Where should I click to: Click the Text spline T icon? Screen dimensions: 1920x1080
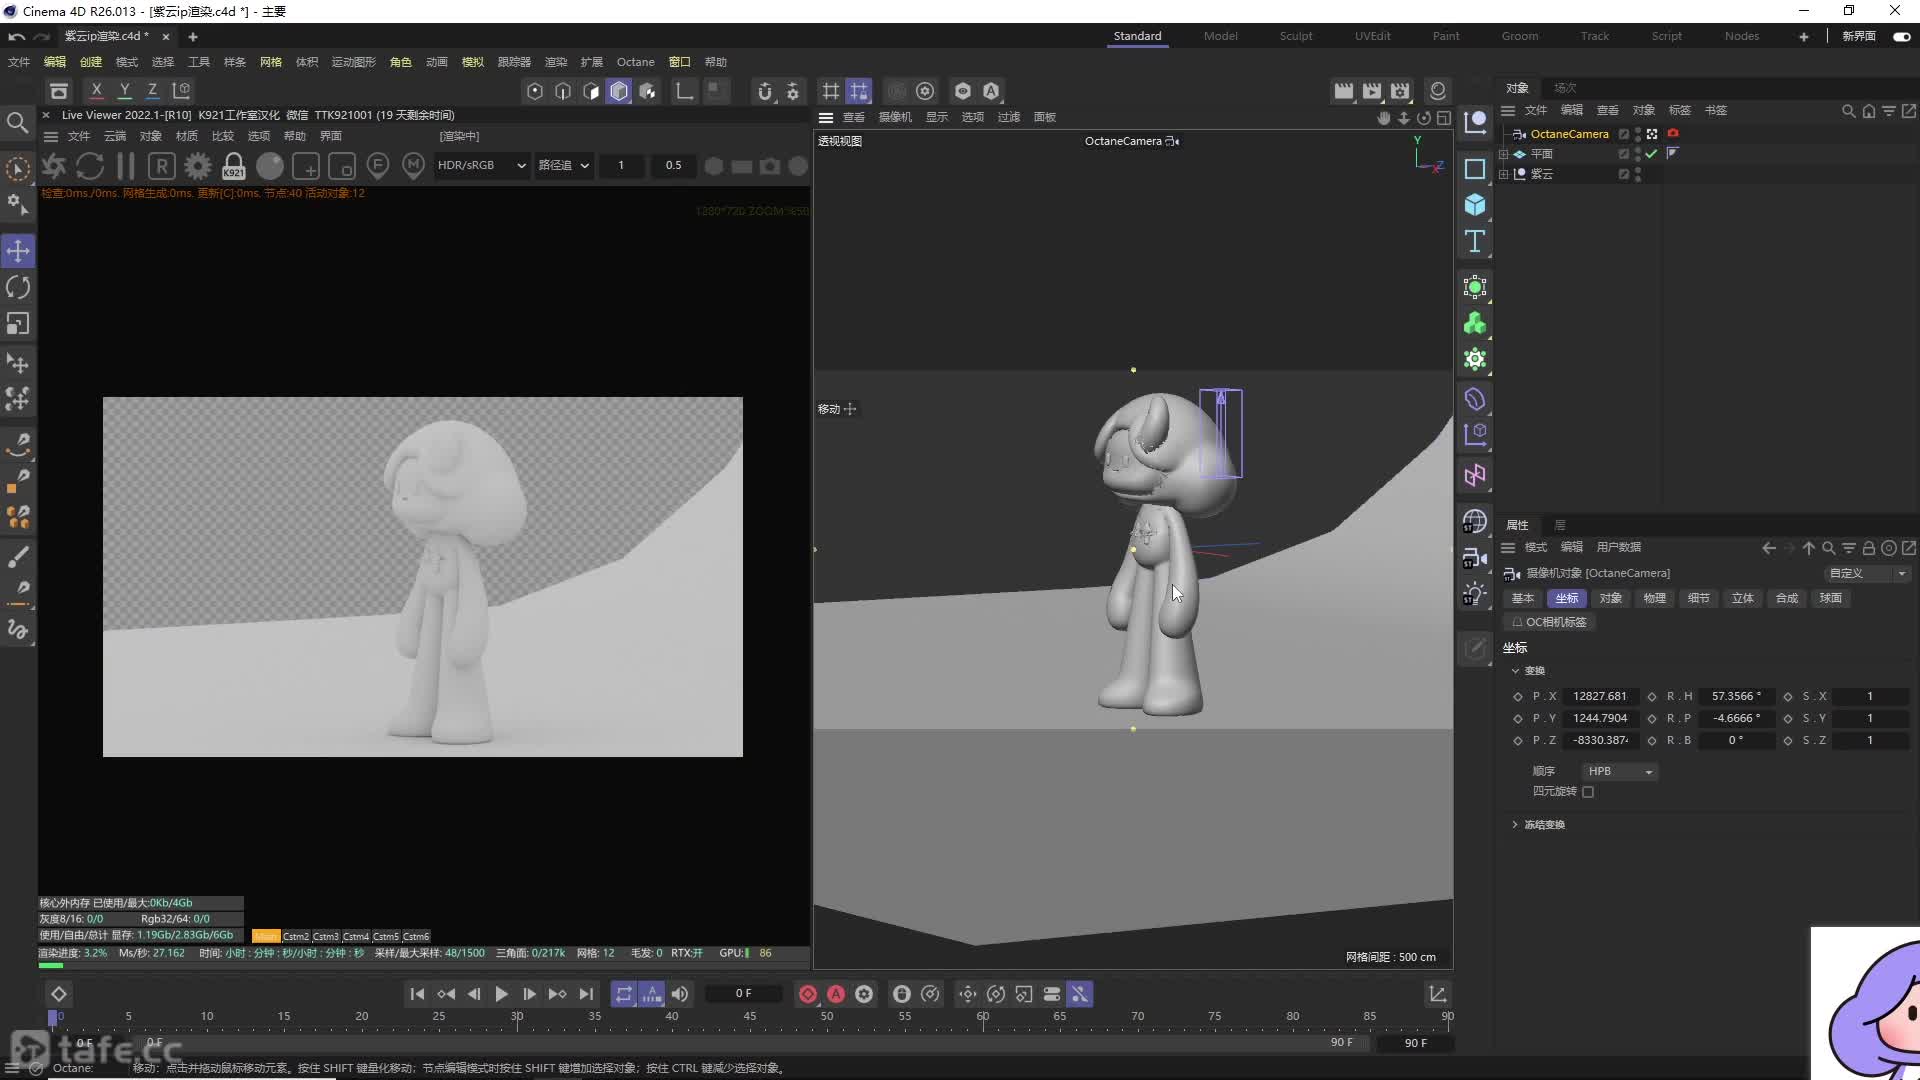click(1475, 241)
